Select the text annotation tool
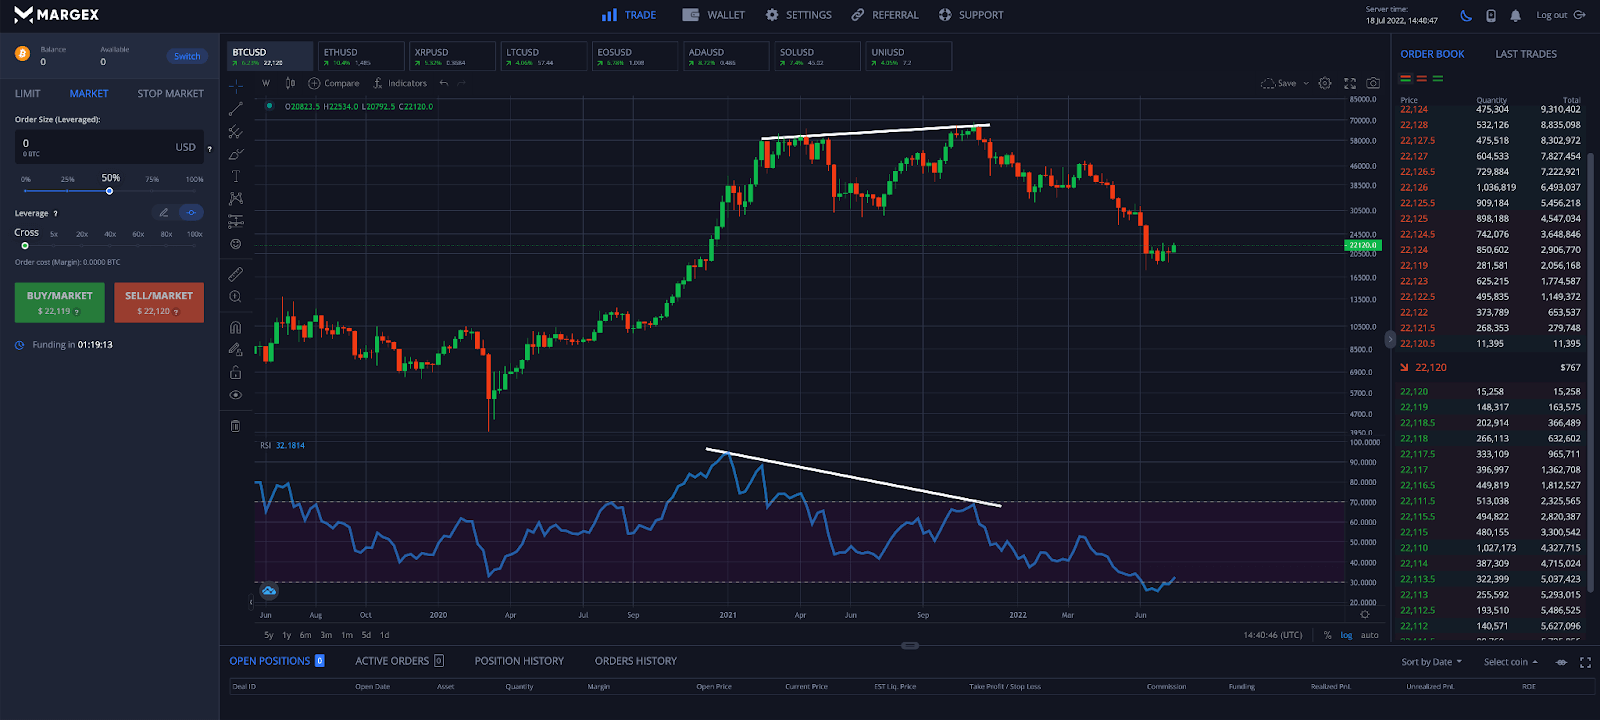This screenshot has width=1600, height=720. (x=236, y=176)
